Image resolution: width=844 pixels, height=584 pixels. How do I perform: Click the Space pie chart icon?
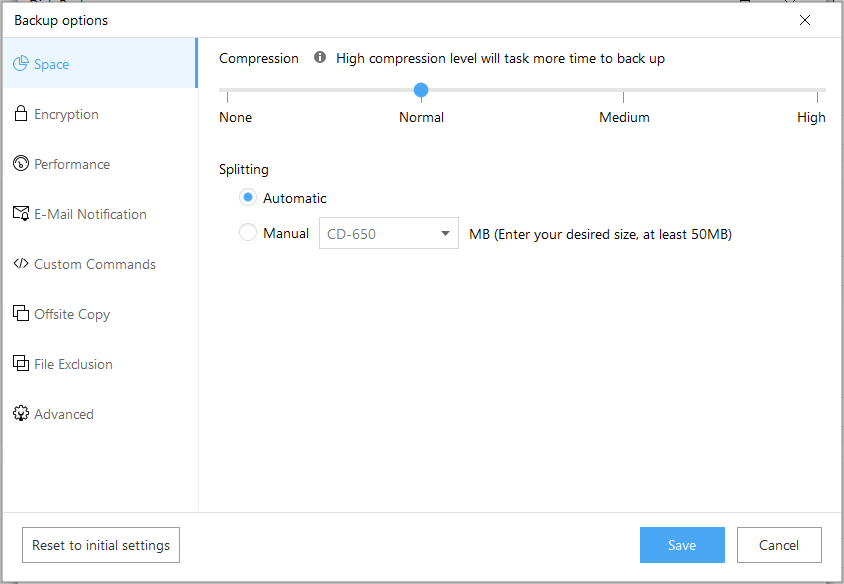pos(20,64)
